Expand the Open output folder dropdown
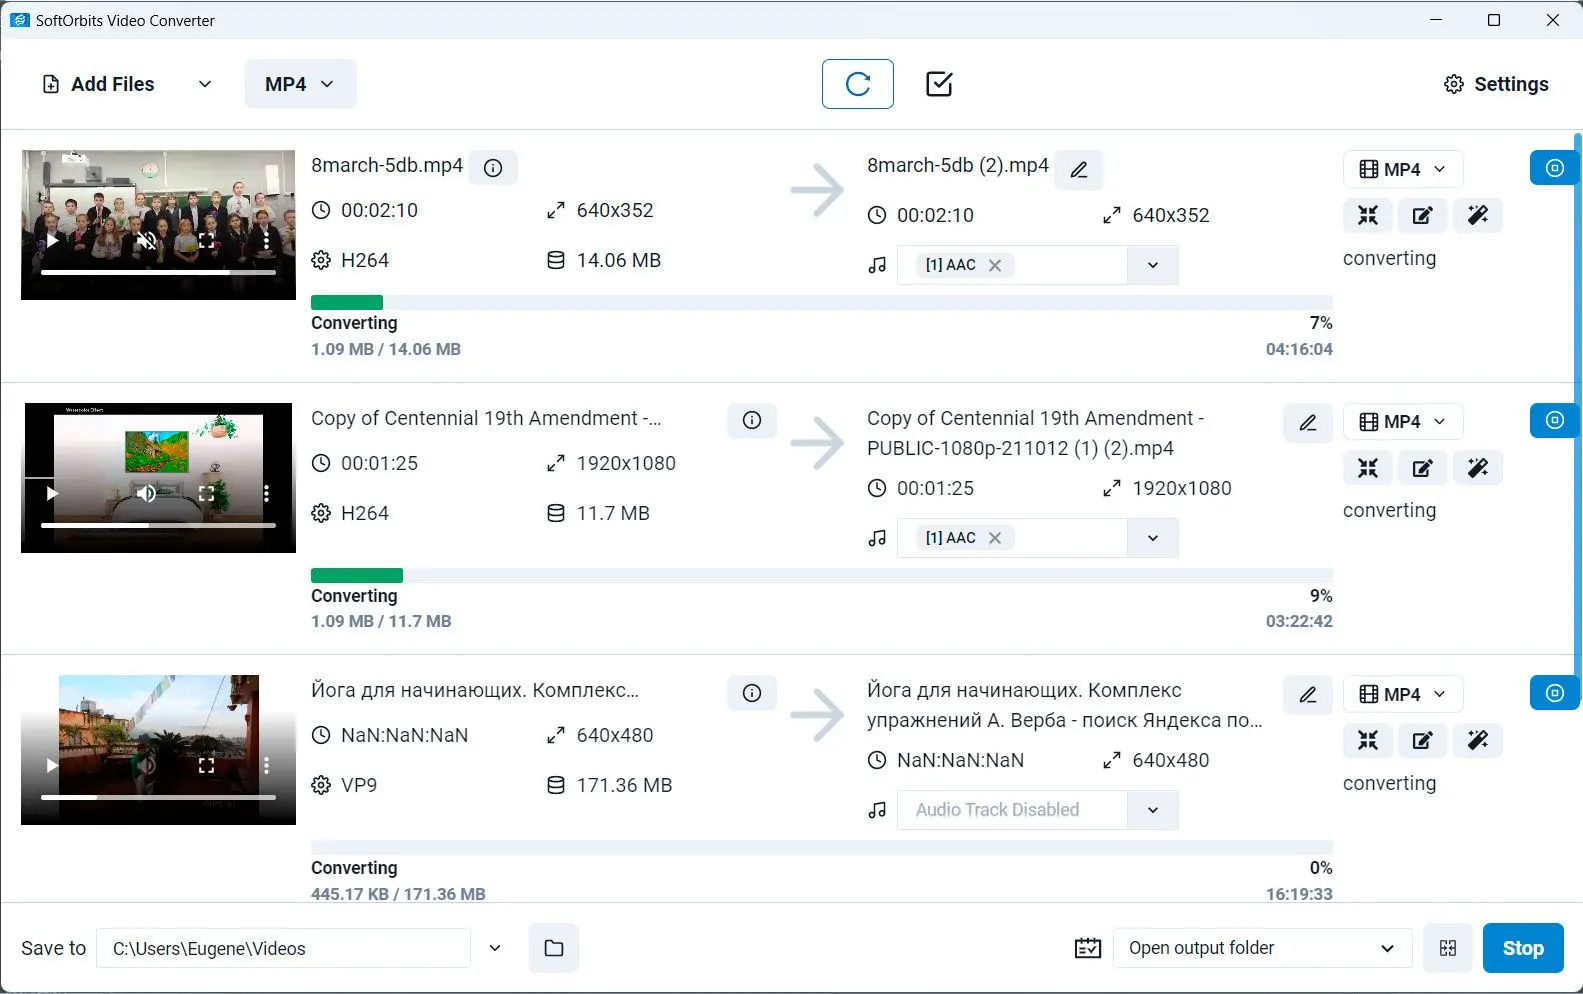Screen dimensions: 1583x994 1387,948
